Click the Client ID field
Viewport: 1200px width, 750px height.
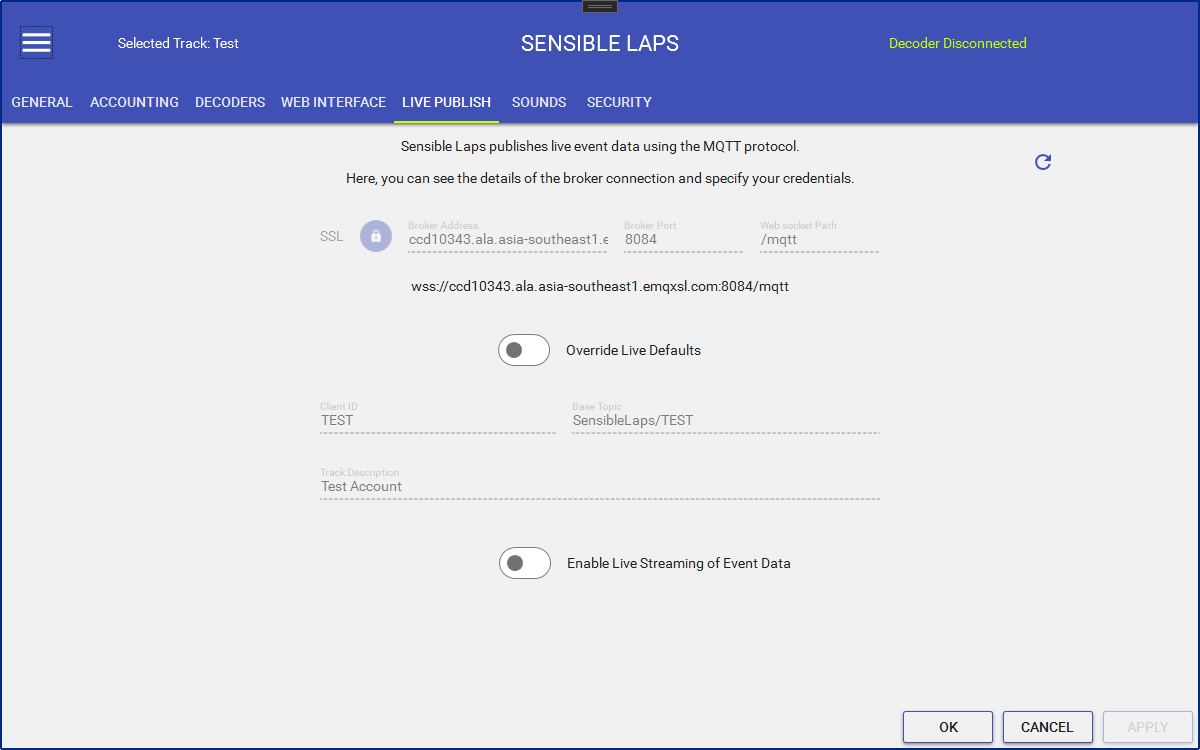pyautogui.click(x=438, y=417)
